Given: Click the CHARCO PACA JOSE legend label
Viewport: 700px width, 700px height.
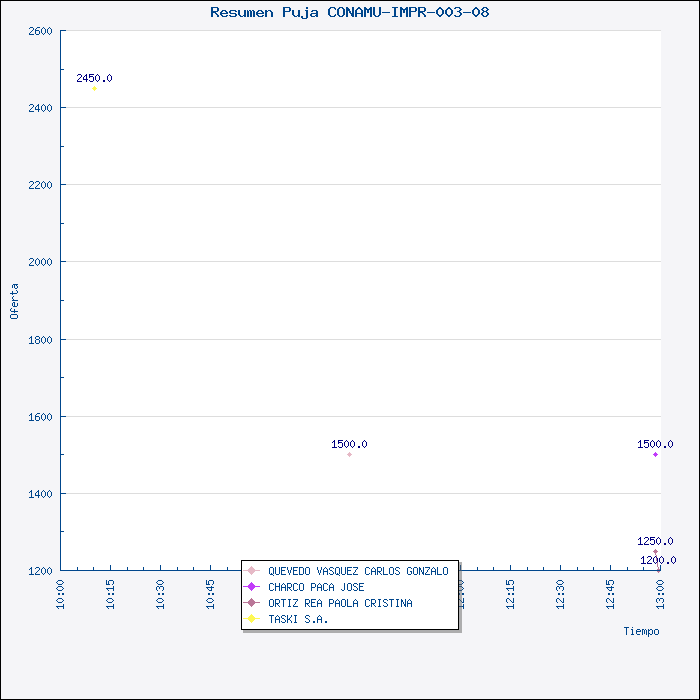Looking at the screenshot, I should pyautogui.click(x=316, y=587).
